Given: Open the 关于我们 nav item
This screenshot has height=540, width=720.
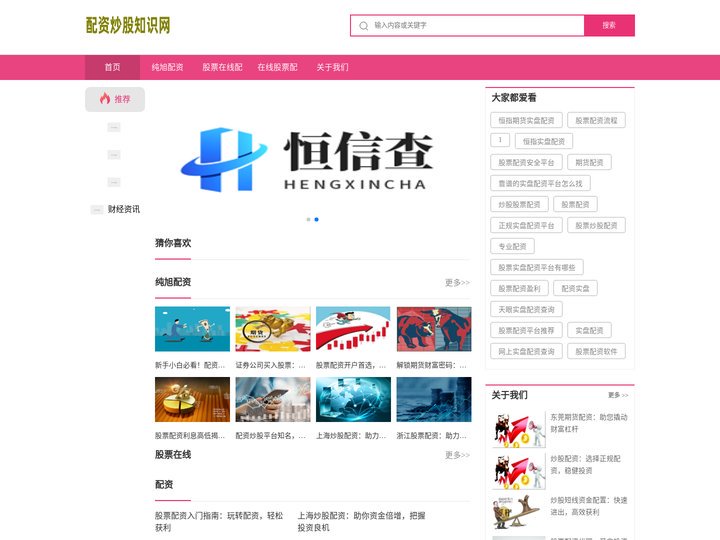Looking at the screenshot, I should coord(332,68).
